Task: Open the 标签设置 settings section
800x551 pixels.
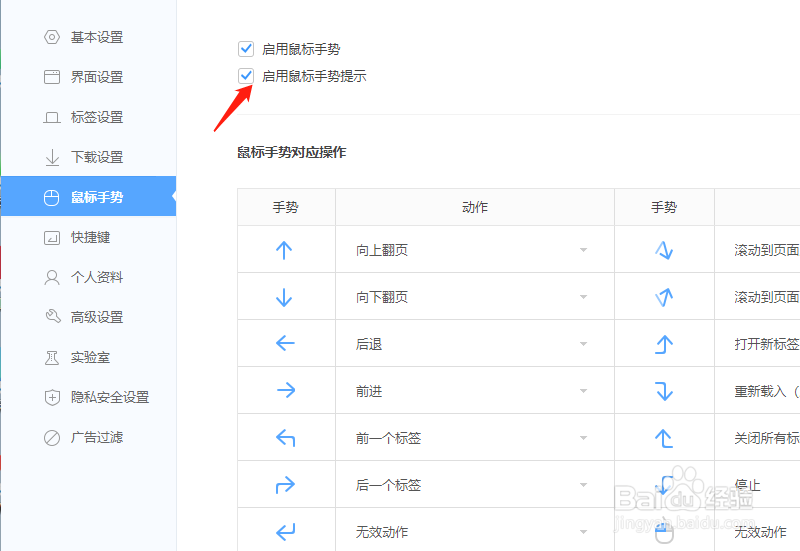Action: [x=89, y=117]
